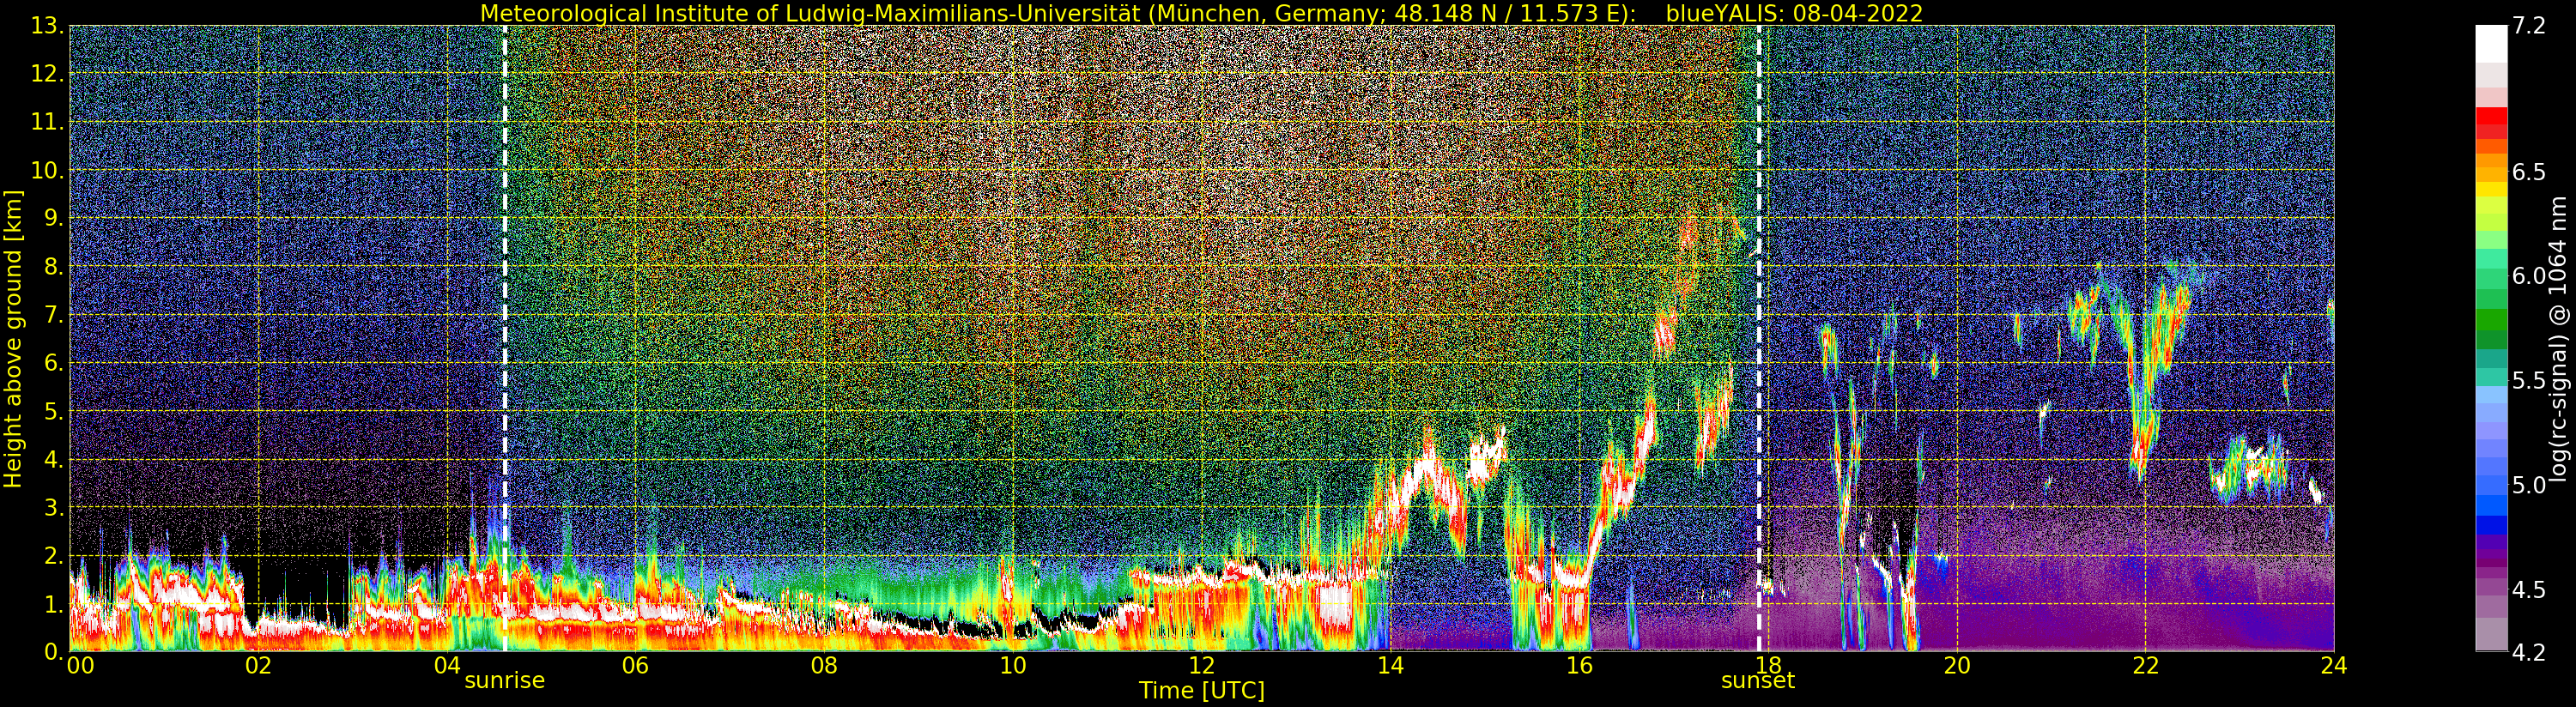
Task: Click the colorbar value '6.0'
Action: click(2529, 276)
